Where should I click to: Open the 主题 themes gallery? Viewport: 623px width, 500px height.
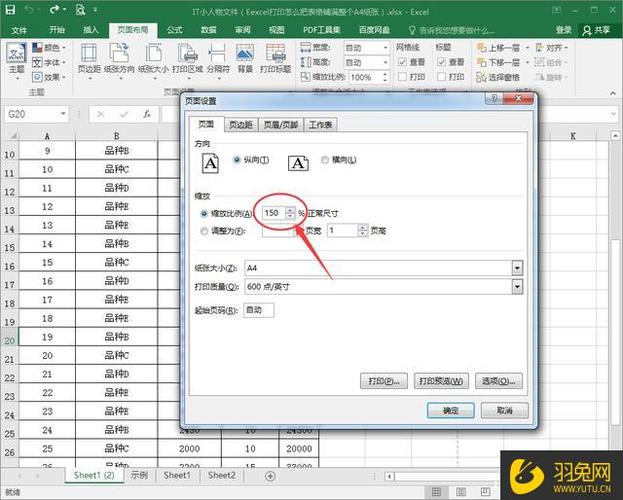click(x=16, y=60)
